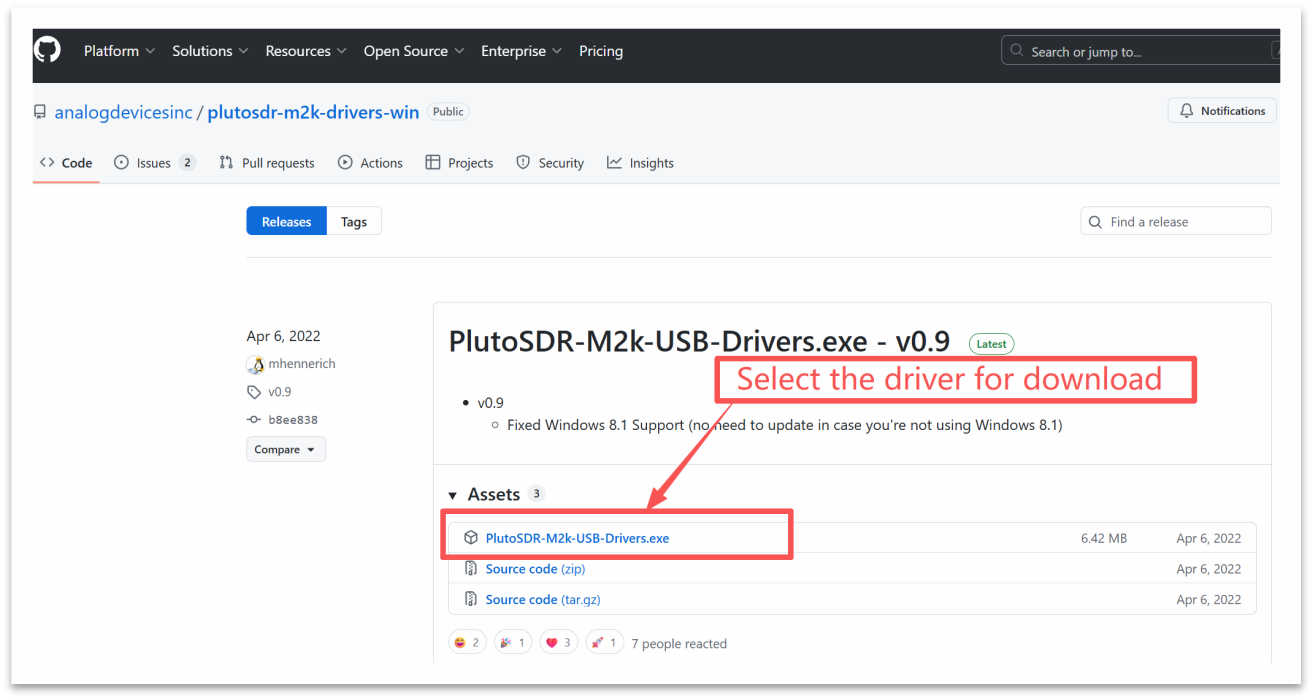1312x700 pixels.
Task: Expand the Platform menu
Action: [119, 51]
